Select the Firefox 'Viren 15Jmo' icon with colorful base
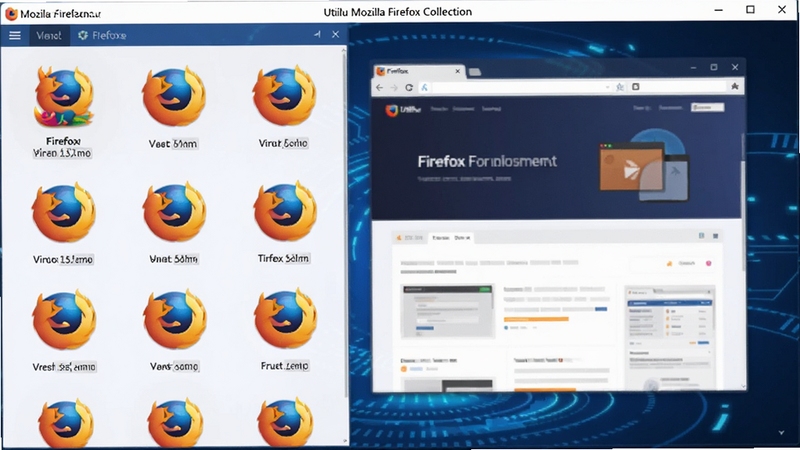The image size is (800, 450). click(x=64, y=96)
